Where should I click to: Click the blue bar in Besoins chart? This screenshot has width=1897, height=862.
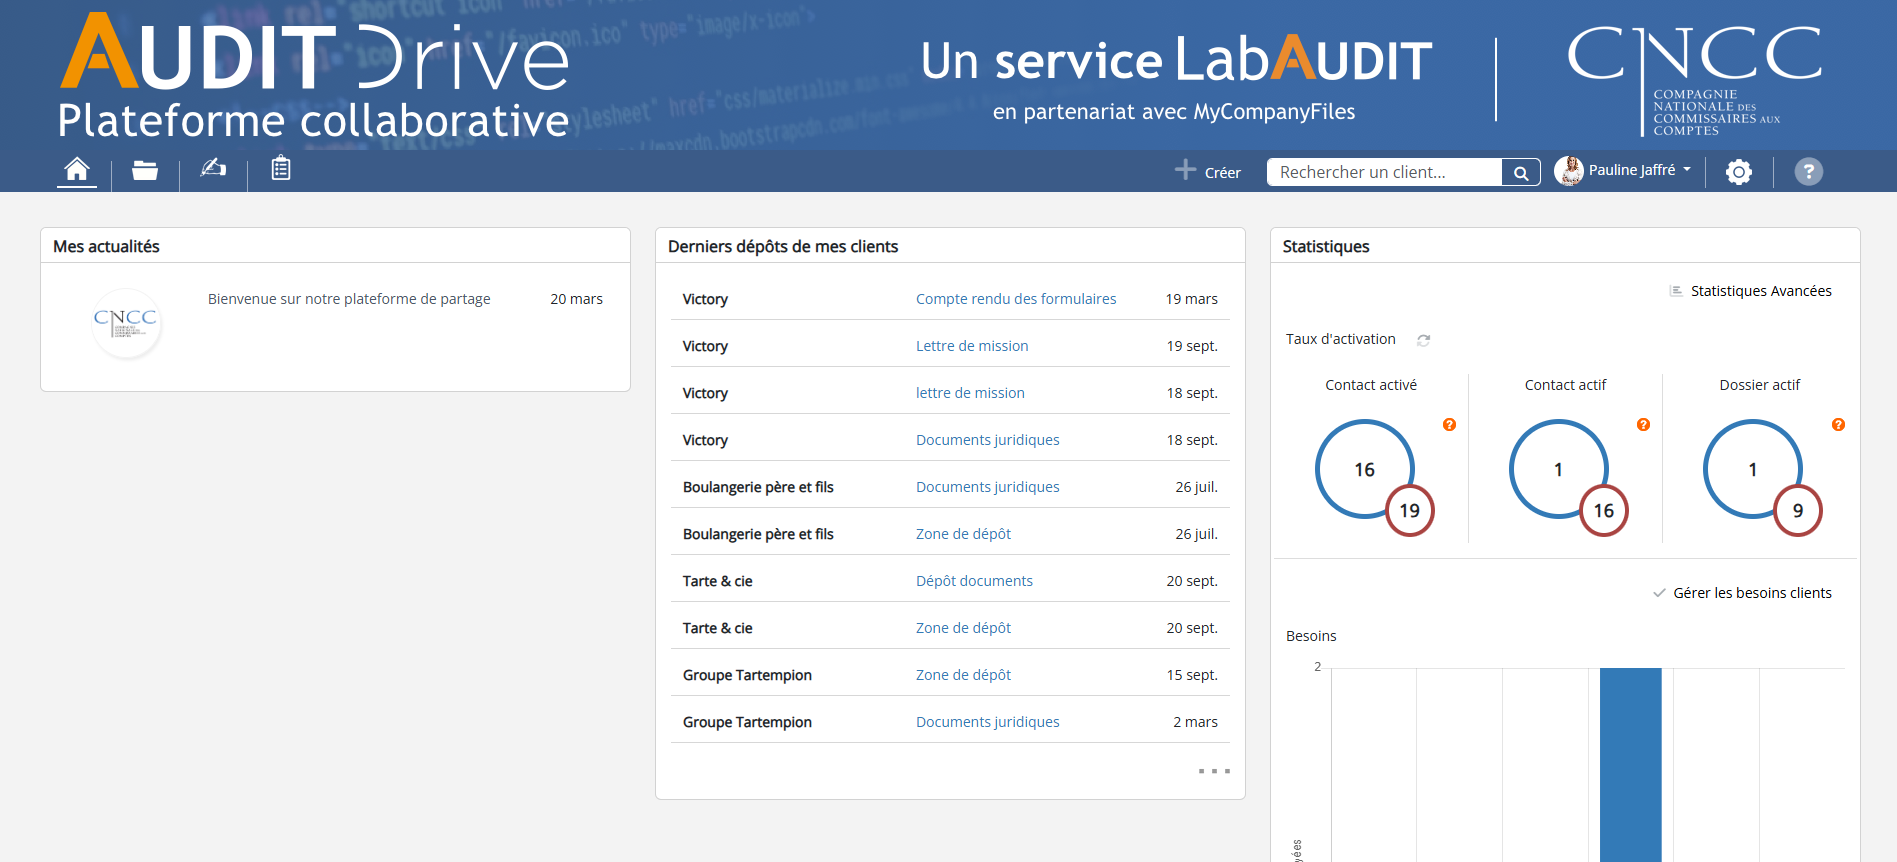[x=1630, y=765]
